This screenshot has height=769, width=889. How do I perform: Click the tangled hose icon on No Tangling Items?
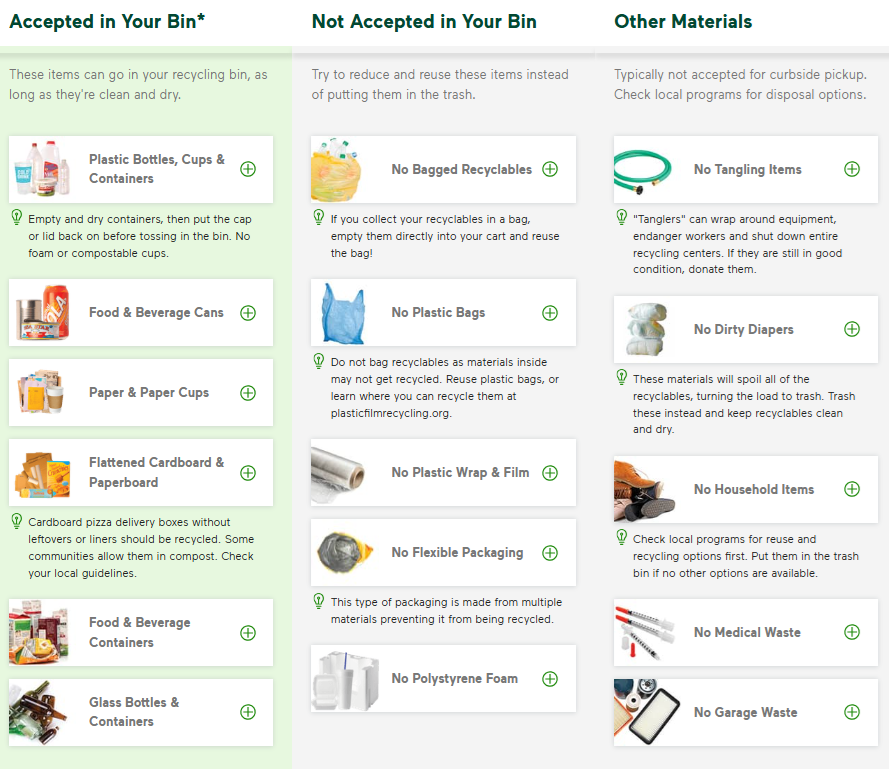(x=643, y=169)
